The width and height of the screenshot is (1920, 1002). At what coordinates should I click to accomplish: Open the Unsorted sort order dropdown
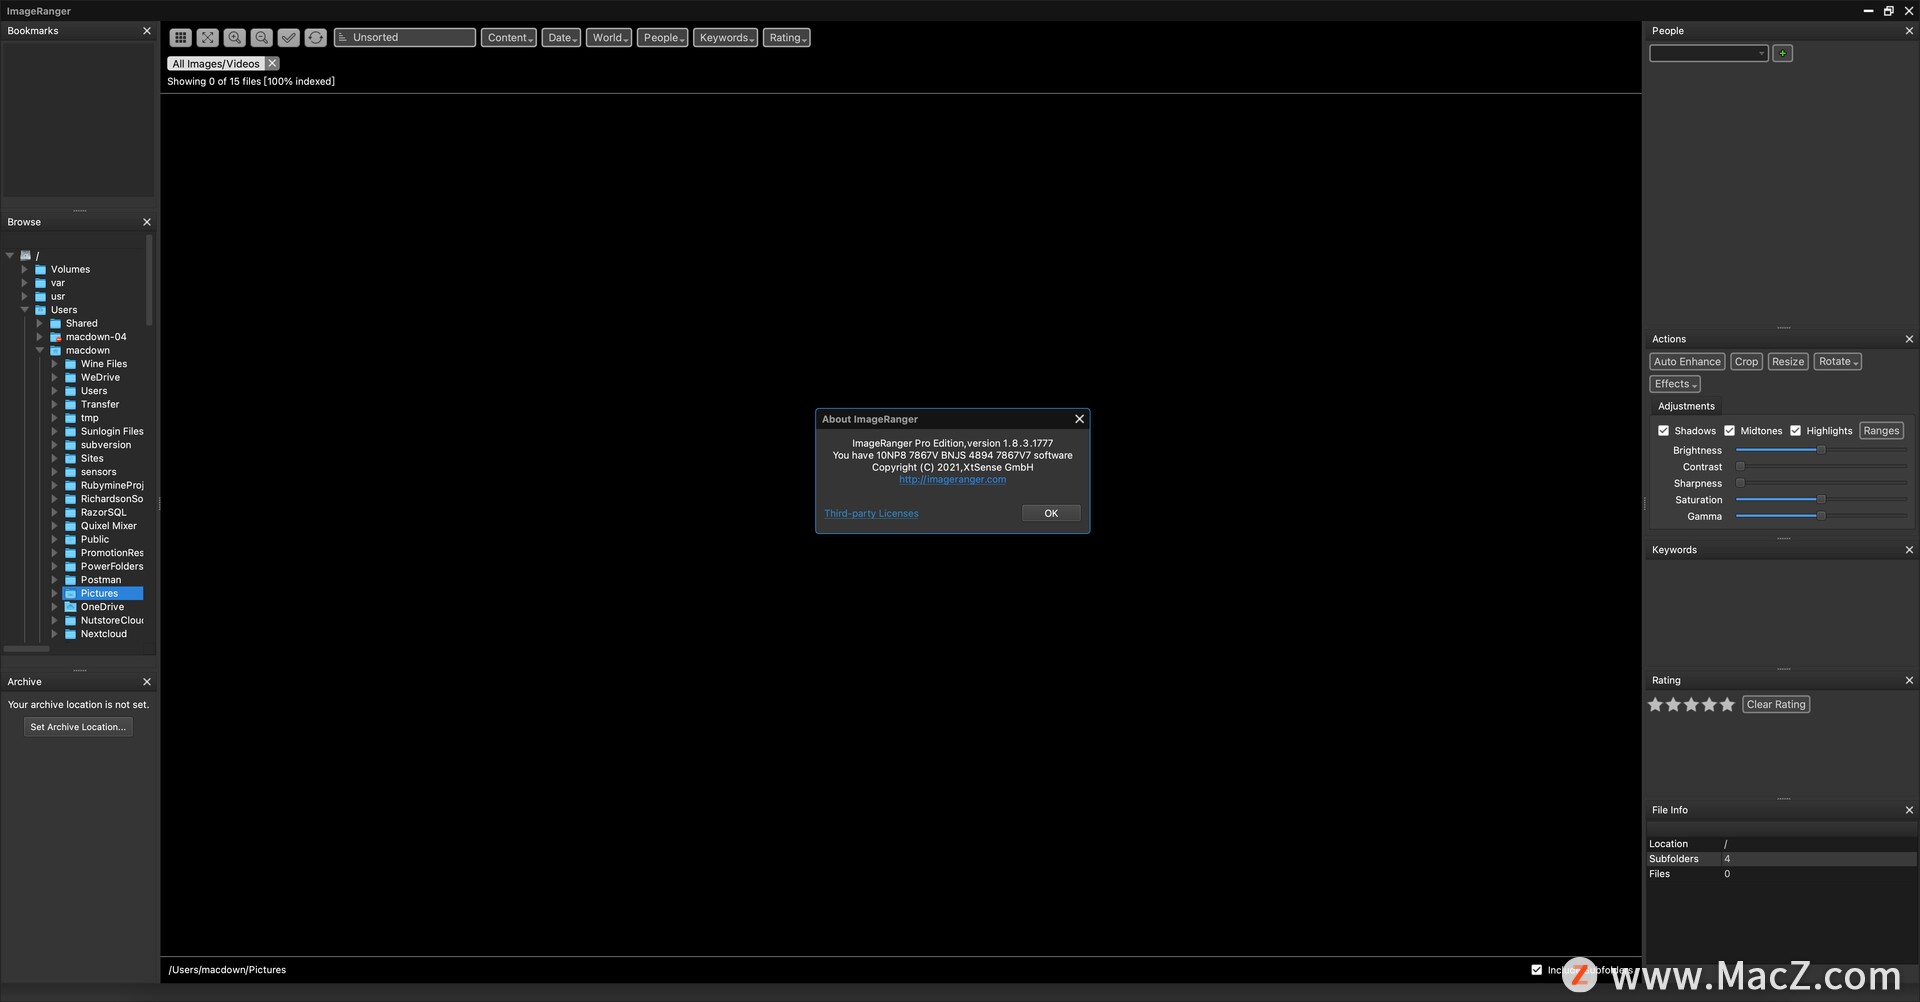pyautogui.click(x=405, y=38)
